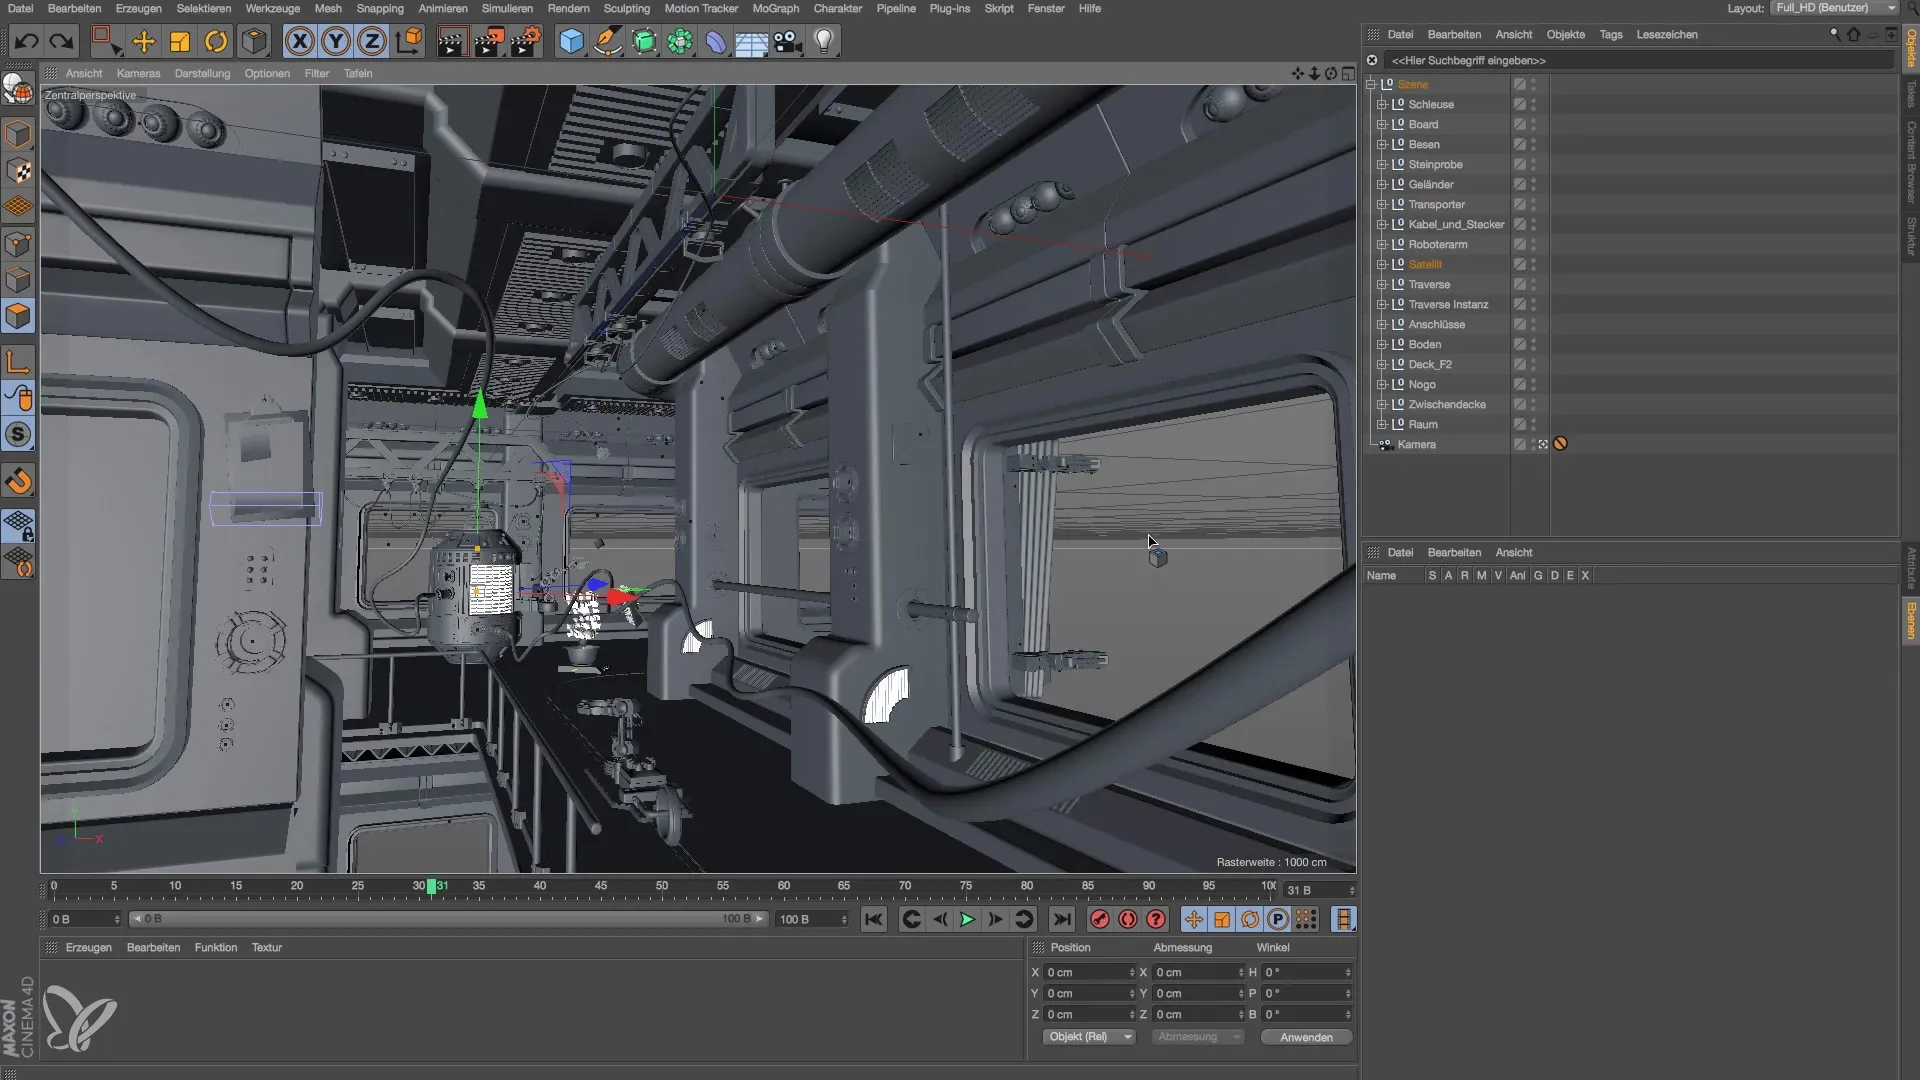This screenshot has height=1080, width=1920.
Task: Click the search field in object manager
Action: point(1640,60)
